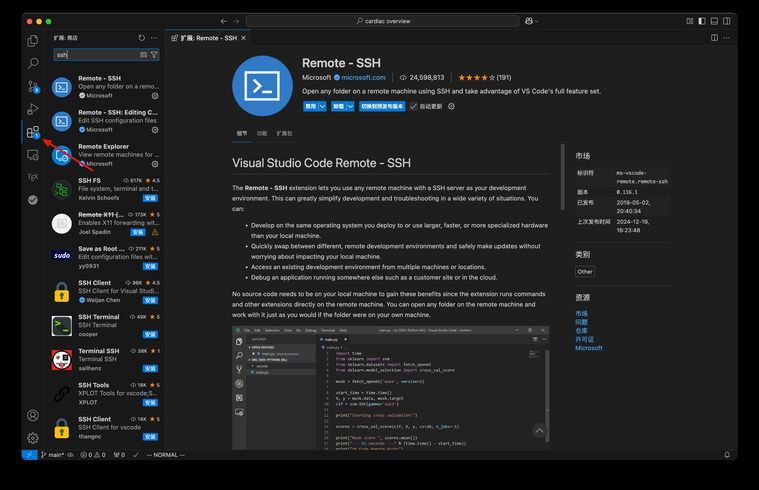Screen dimensions: 759x490
Task: Select the Remote - SSH editor tab
Action: click(x=208, y=38)
